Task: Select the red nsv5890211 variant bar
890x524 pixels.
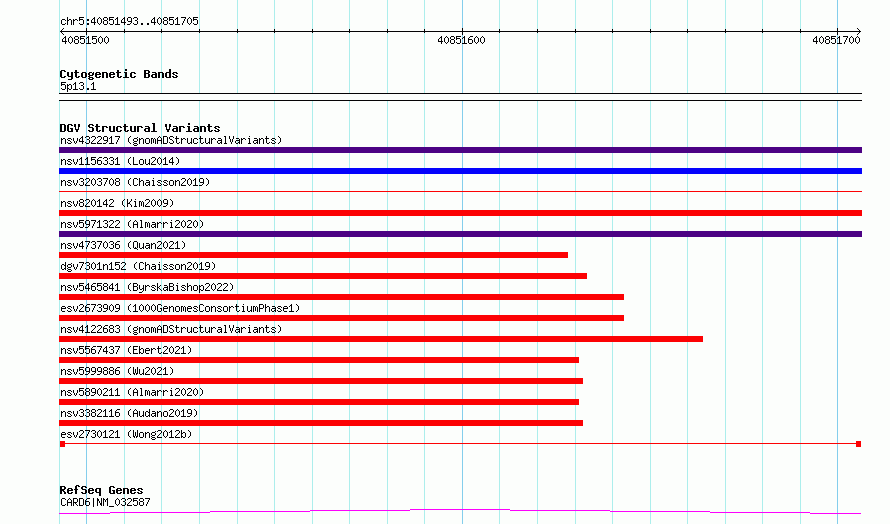Action: 319,402
